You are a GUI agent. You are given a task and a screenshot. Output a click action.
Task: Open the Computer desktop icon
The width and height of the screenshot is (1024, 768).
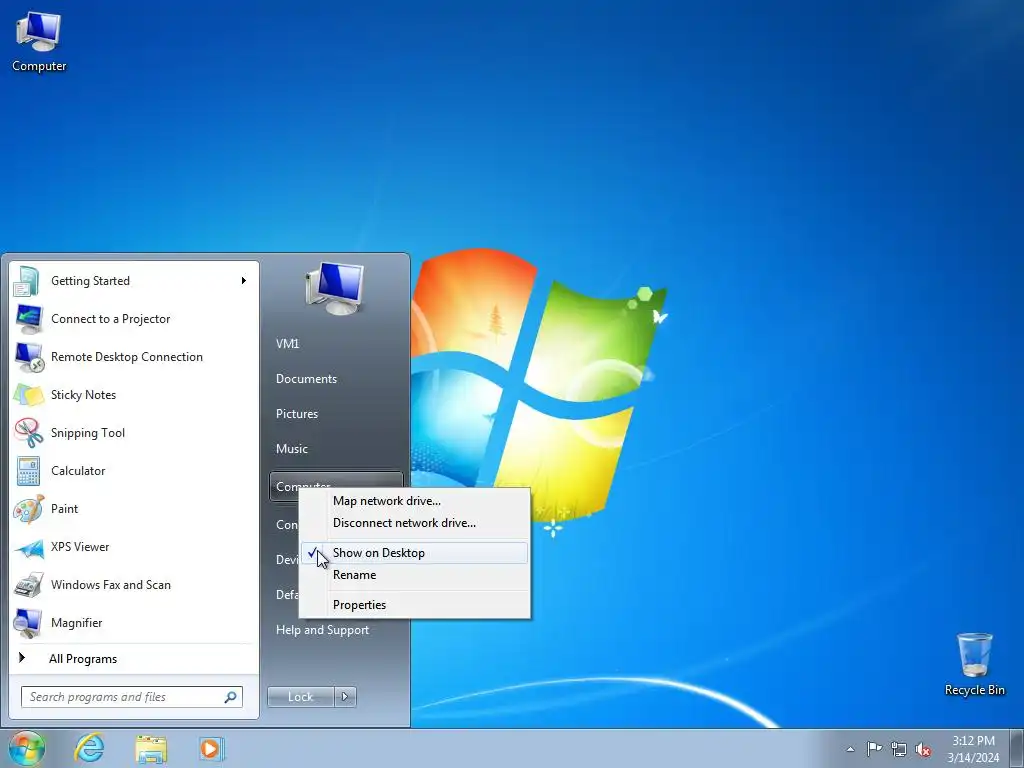[39, 42]
